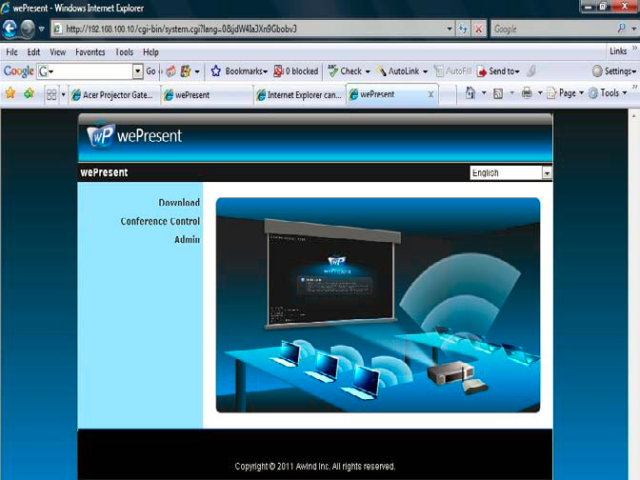
Task: Switch to Acer Projector Gate tab
Action: 114,95
